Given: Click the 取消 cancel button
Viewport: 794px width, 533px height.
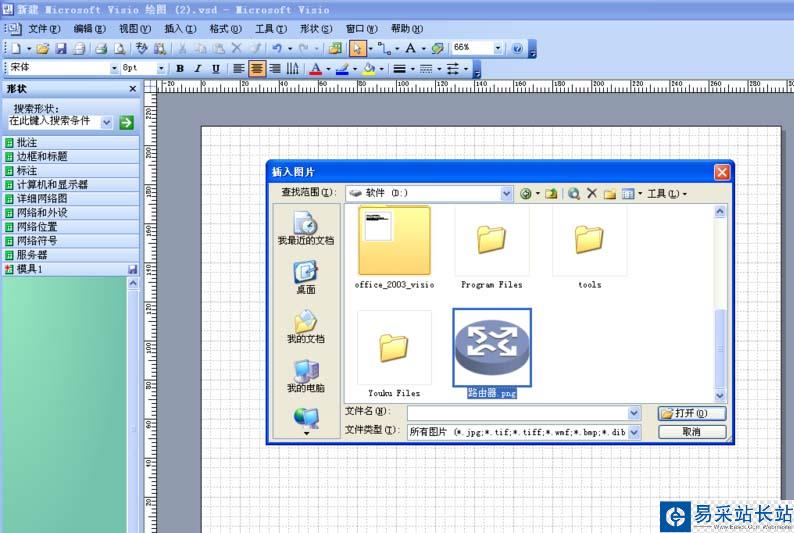Looking at the screenshot, I should [692, 432].
